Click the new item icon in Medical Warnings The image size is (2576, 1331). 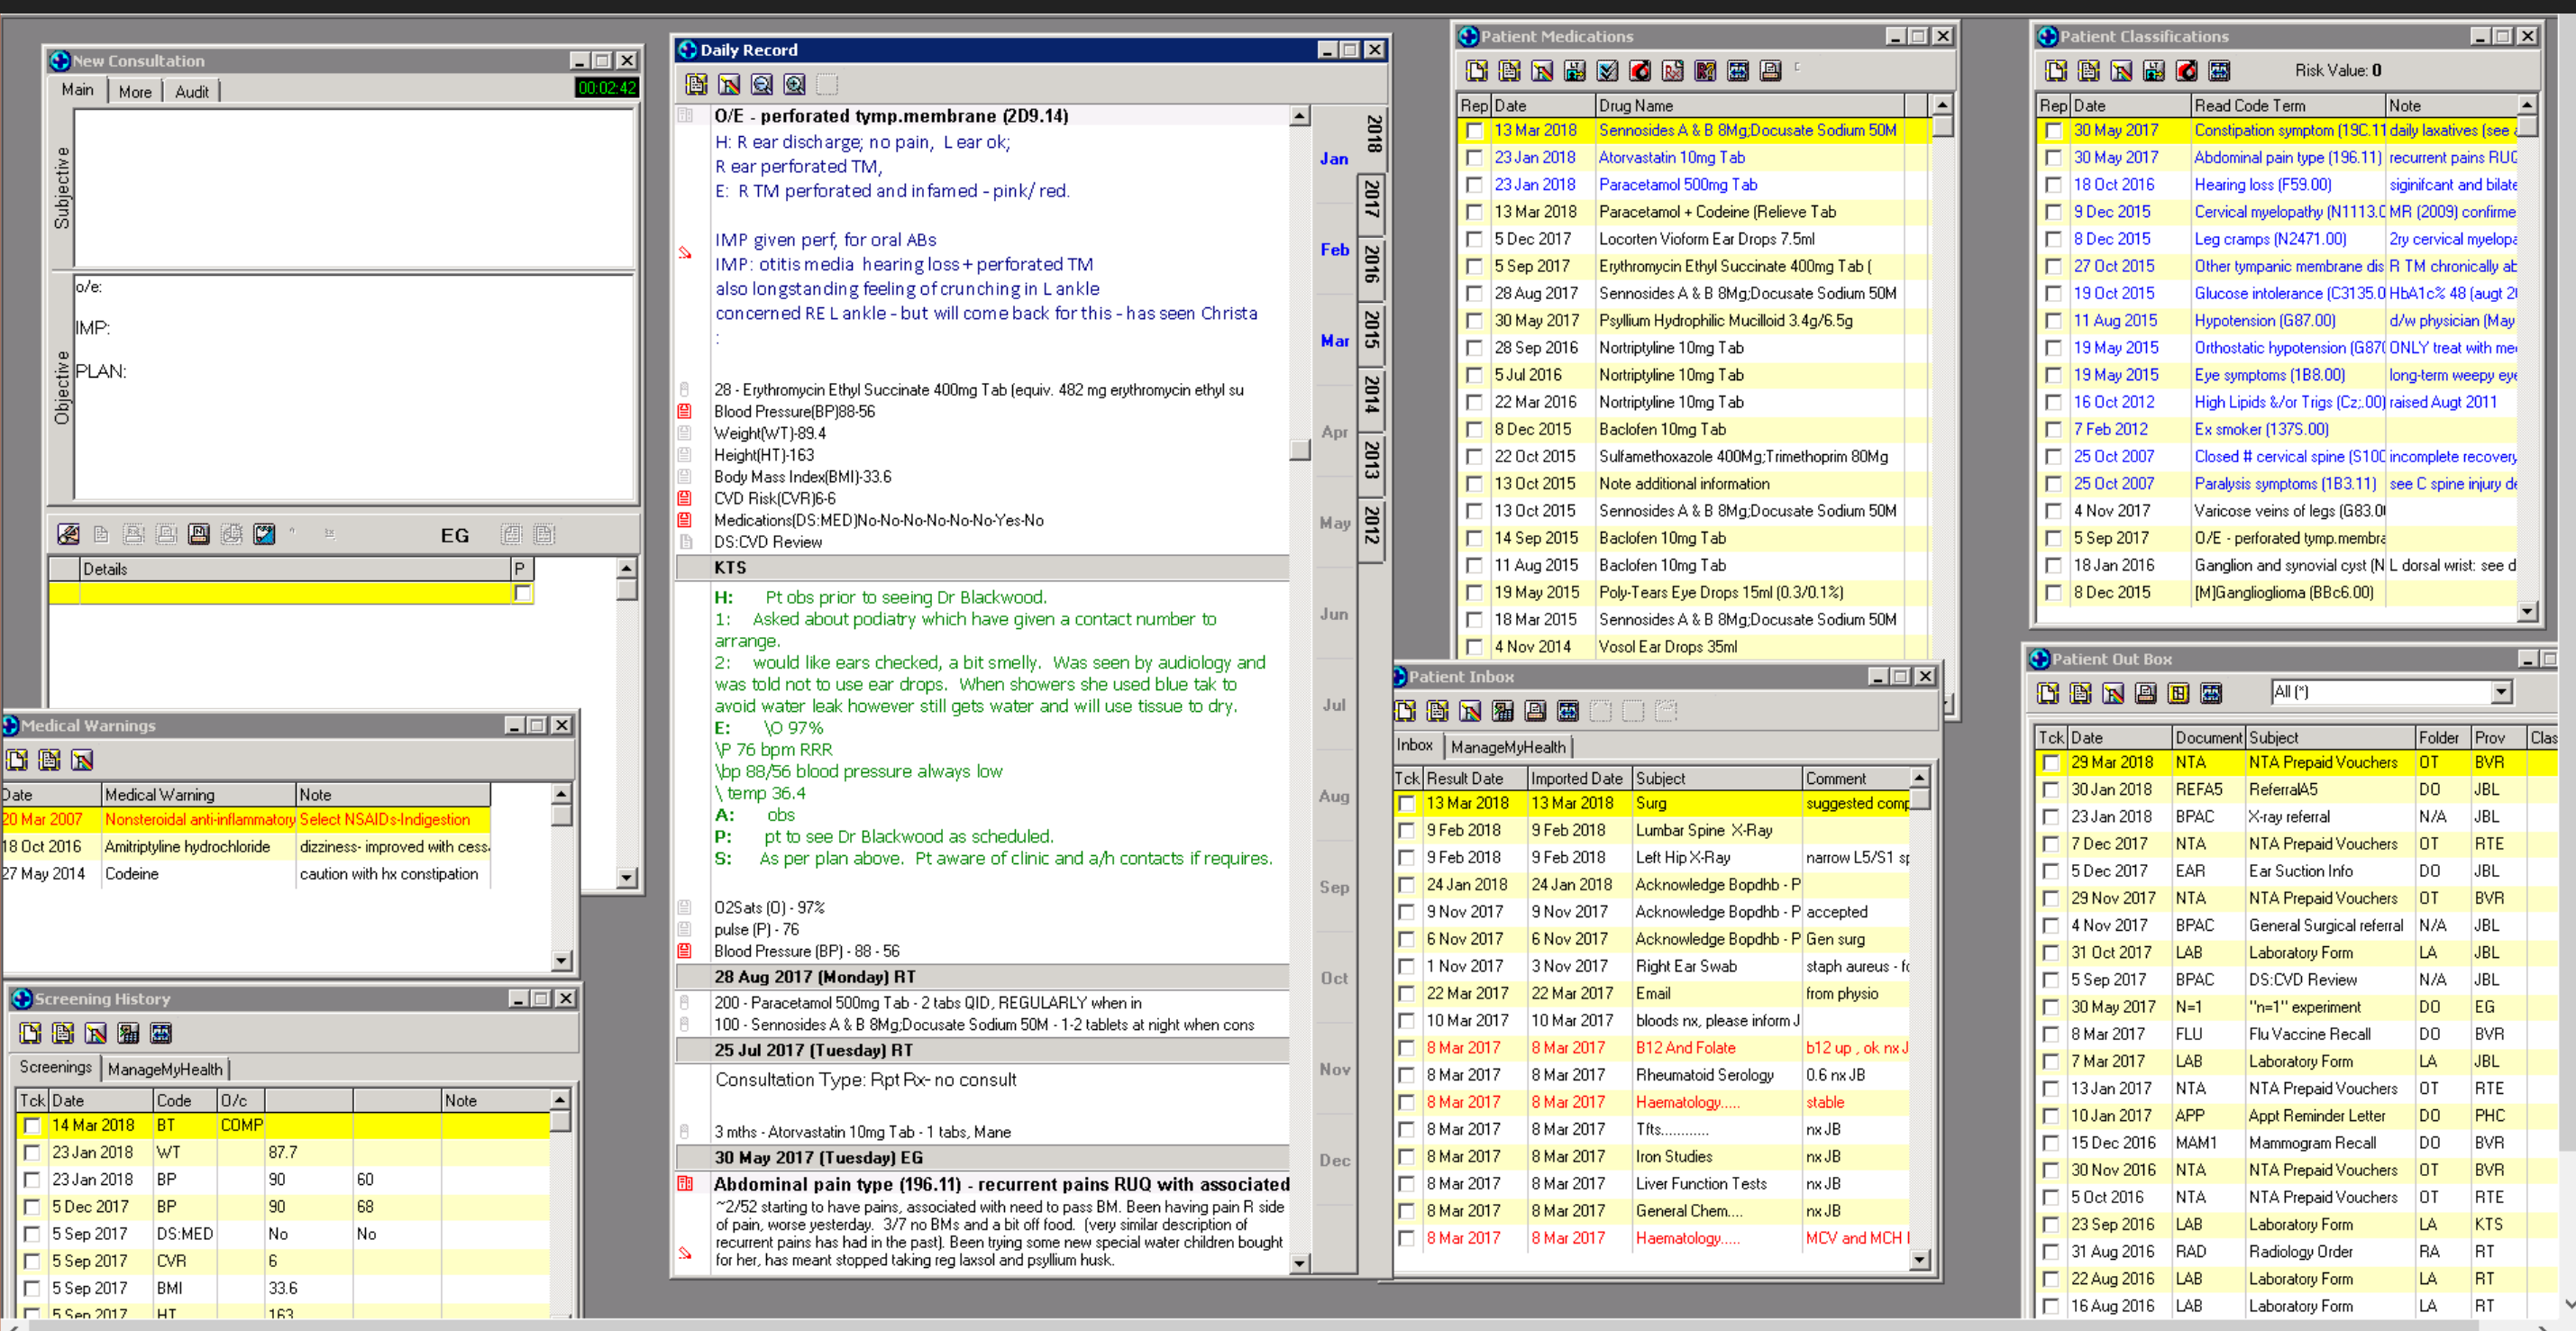pos(17,760)
